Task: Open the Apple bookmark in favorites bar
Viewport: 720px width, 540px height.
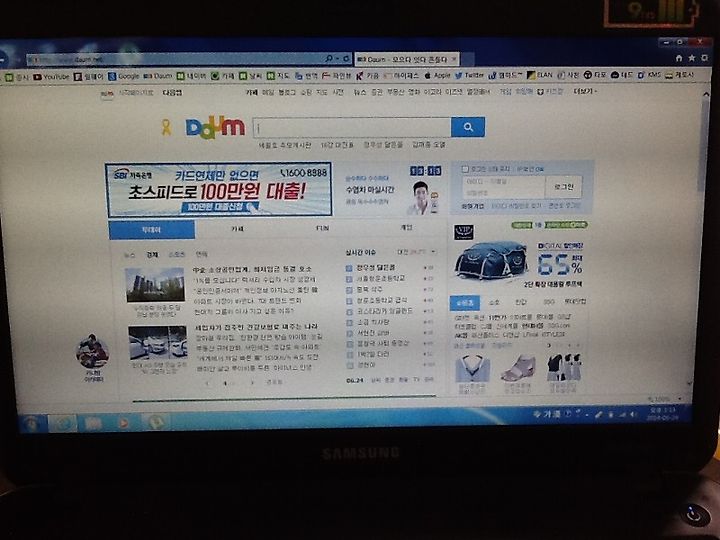Action: pos(438,75)
